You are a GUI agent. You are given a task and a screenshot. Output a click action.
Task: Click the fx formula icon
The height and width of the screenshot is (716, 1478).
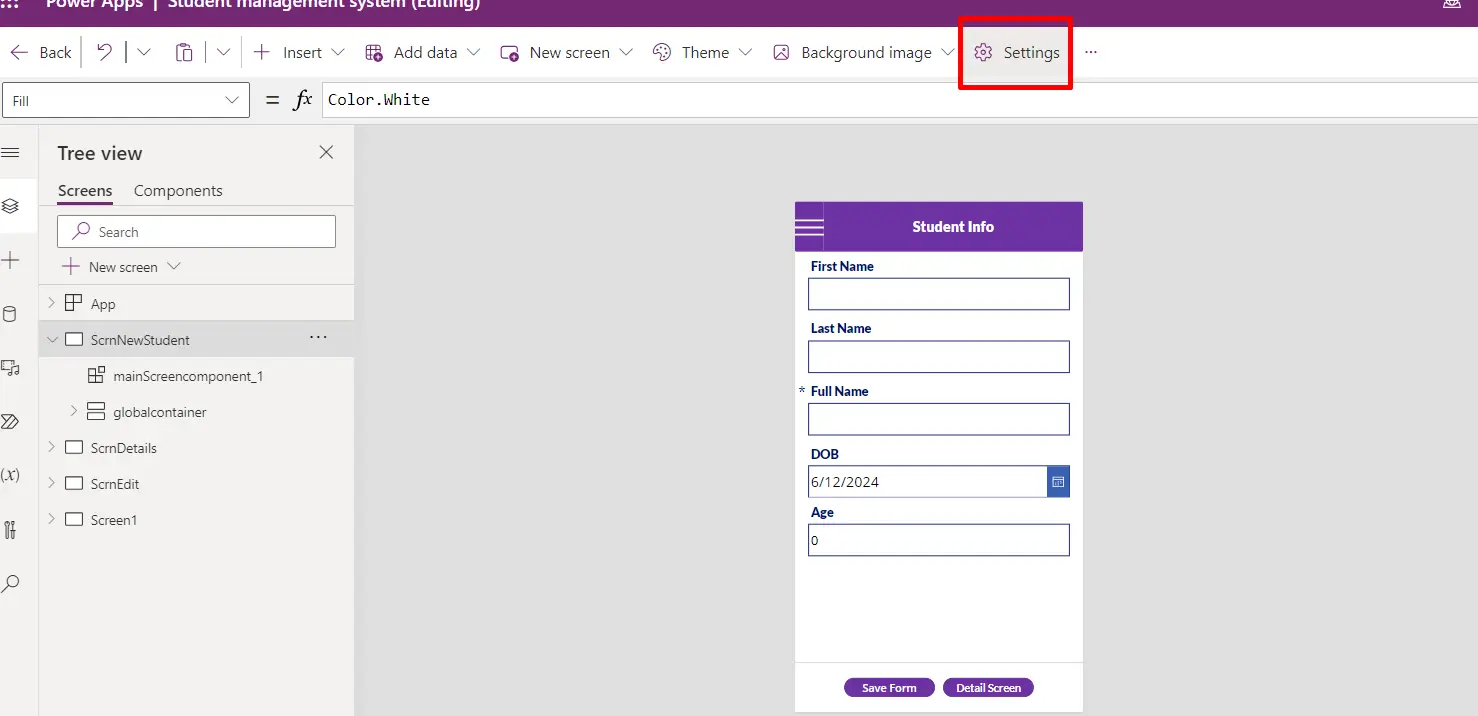(x=302, y=100)
